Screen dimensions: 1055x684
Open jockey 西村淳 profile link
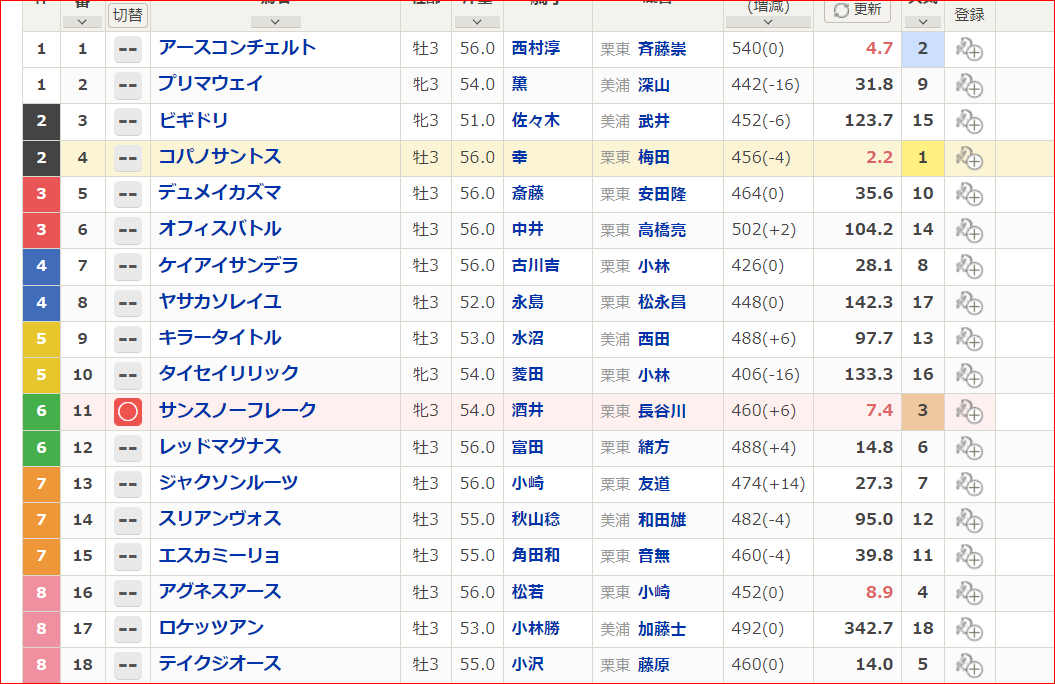(x=535, y=49)
